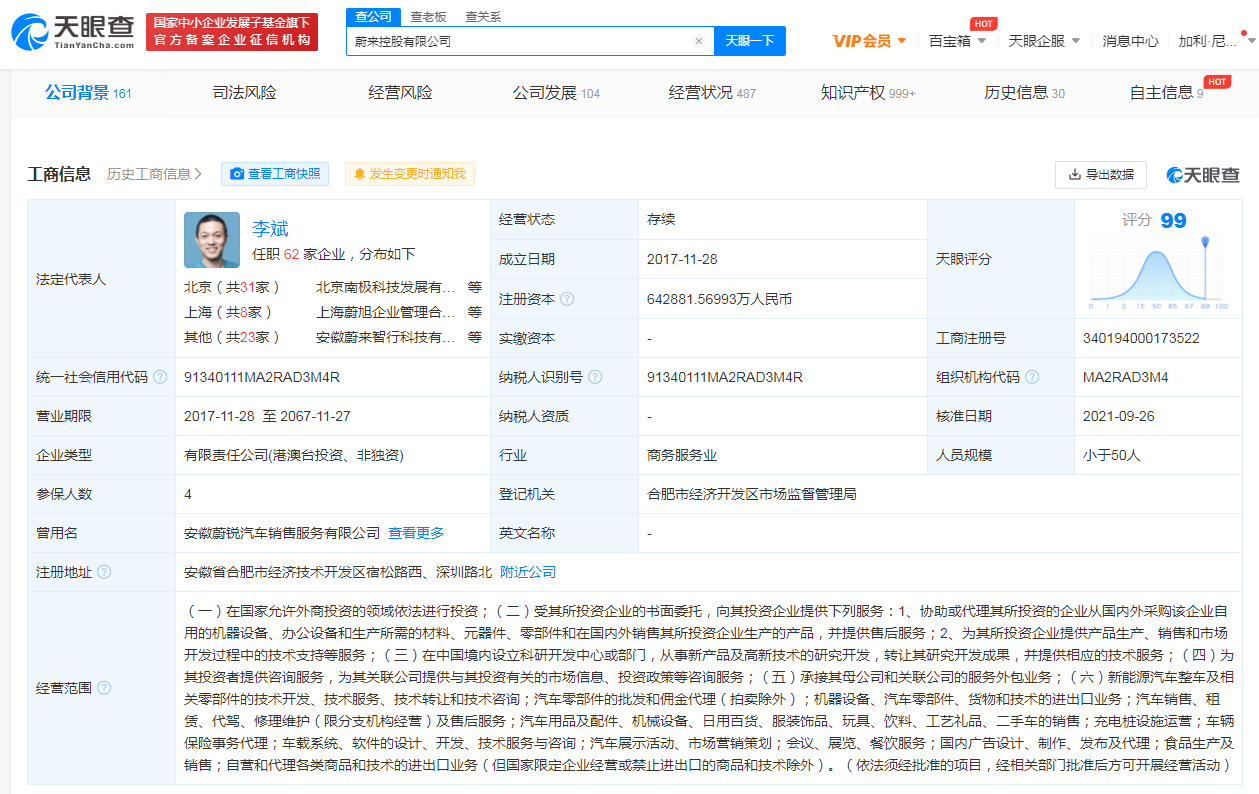Open the 附近公司 link
This screenshot has width=1259, height=794.
pos(528,572)
